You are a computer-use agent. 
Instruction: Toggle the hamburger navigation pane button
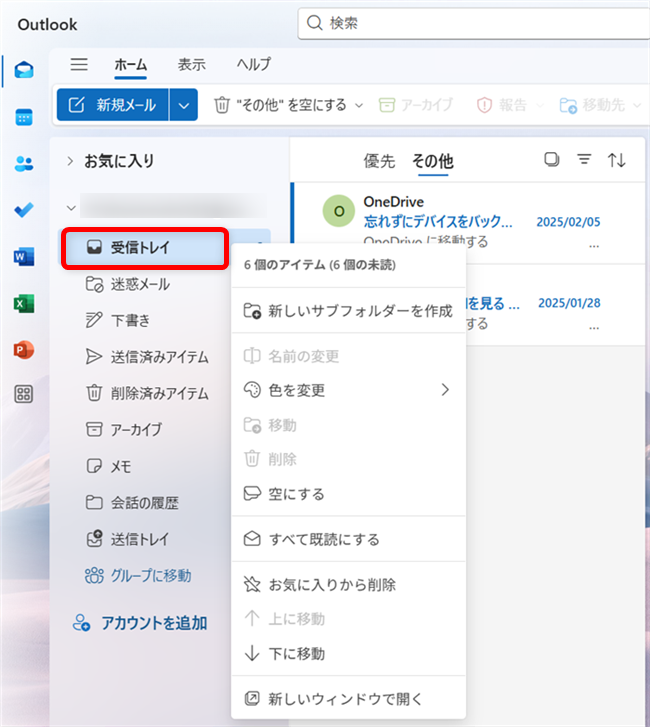point(79,64)
